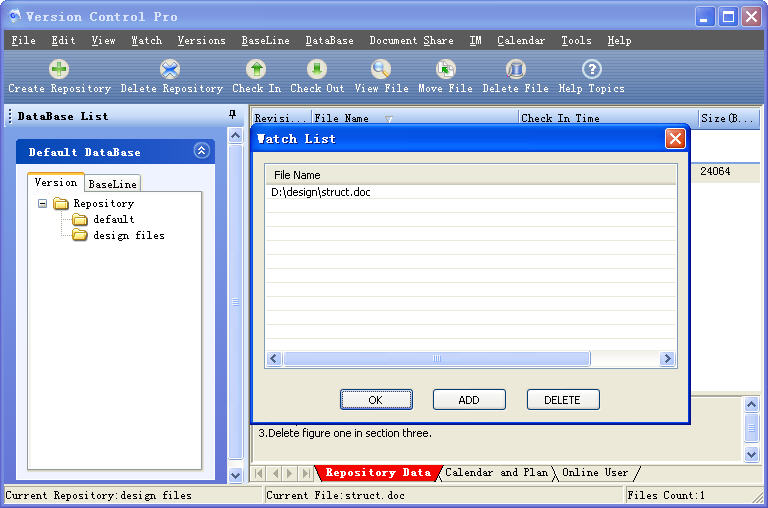Click the DELETE button
This screenshot has width=768, height=508.
(x=562, y=400)
